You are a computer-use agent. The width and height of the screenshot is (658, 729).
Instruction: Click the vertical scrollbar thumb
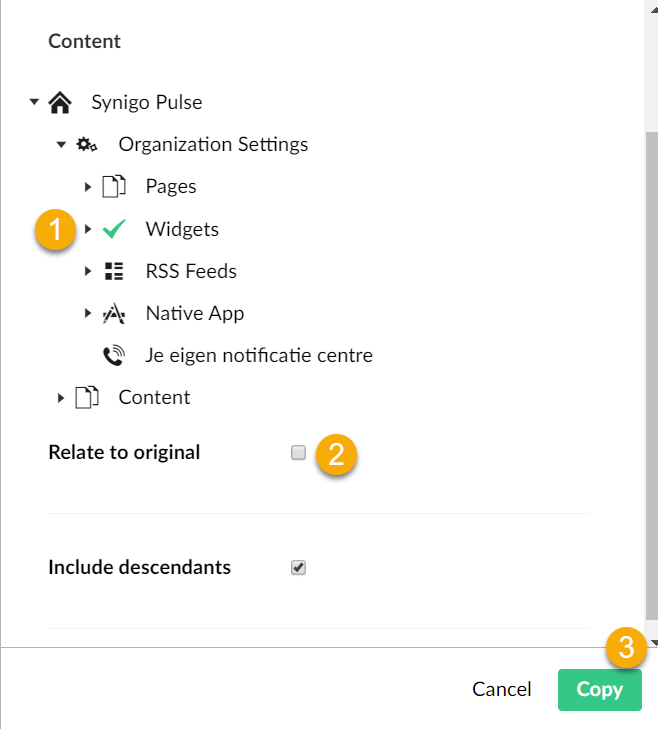[x=652, y=376]
